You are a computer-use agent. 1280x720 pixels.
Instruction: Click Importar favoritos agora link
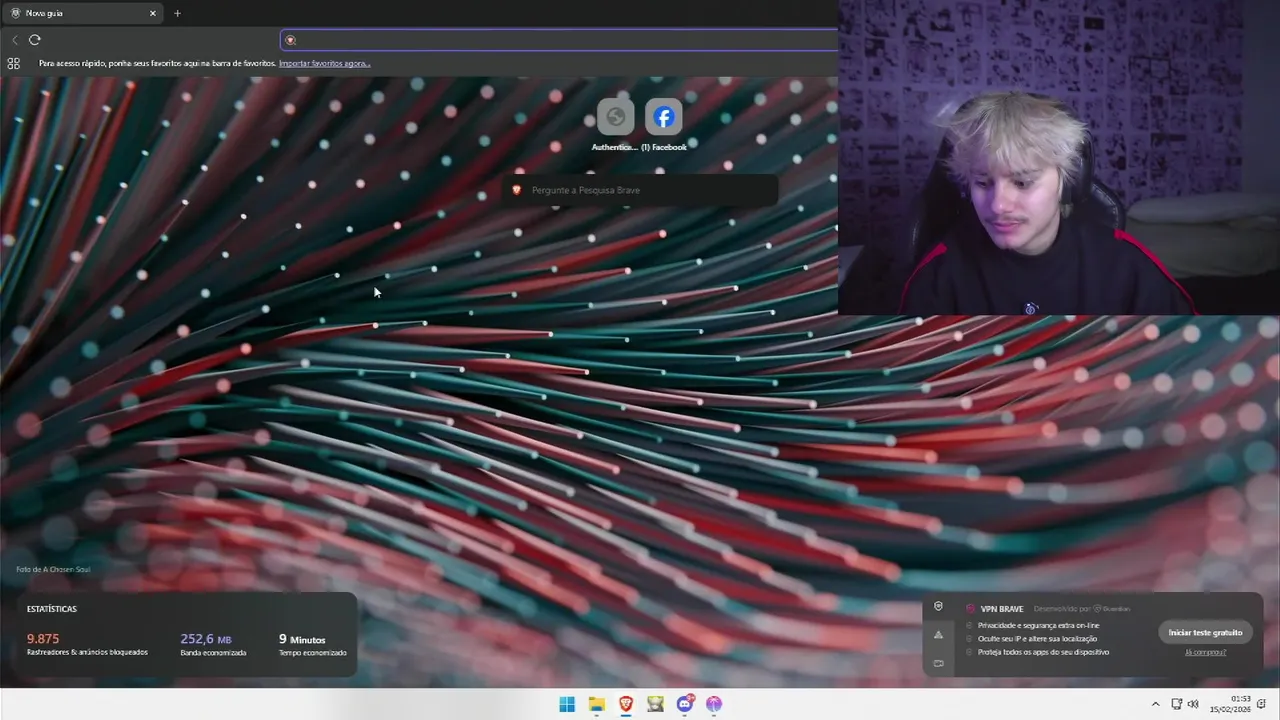[x=325, y=63]
